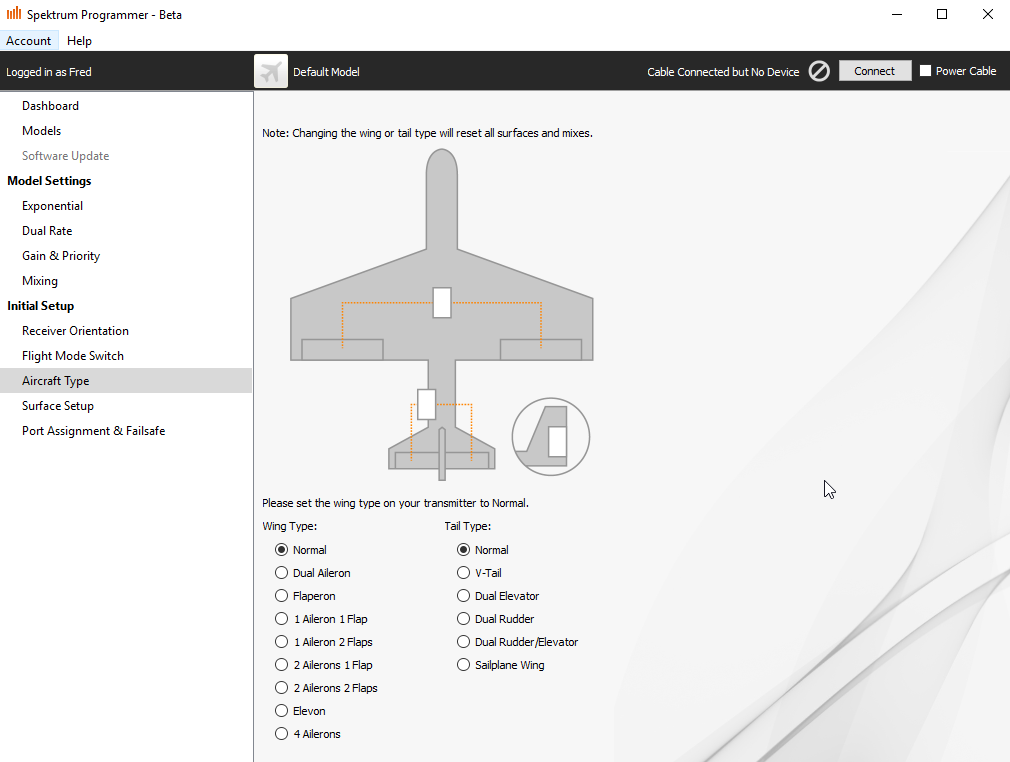Click the right wing aileron in diagram
The height and width of the screenshot is (762, 1010).
(540, 349)
